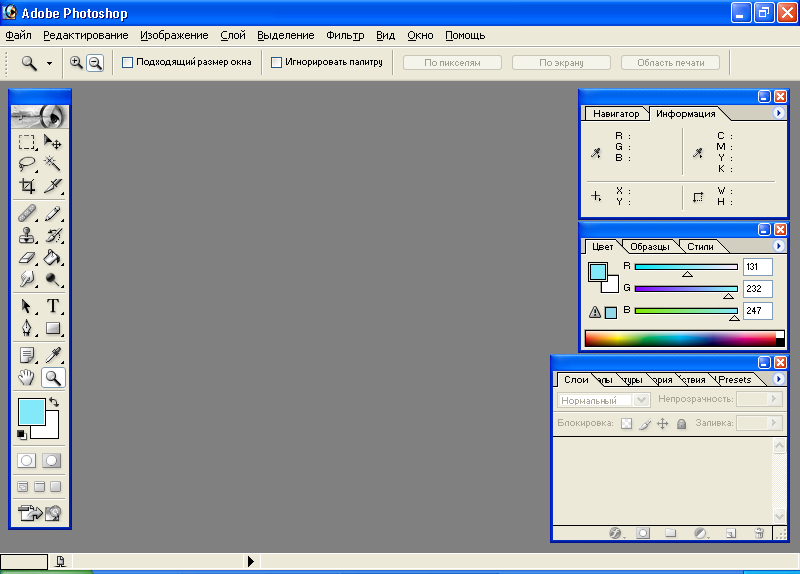Enable 'Подходящий размер окна' checkbox

coord(128,62)
